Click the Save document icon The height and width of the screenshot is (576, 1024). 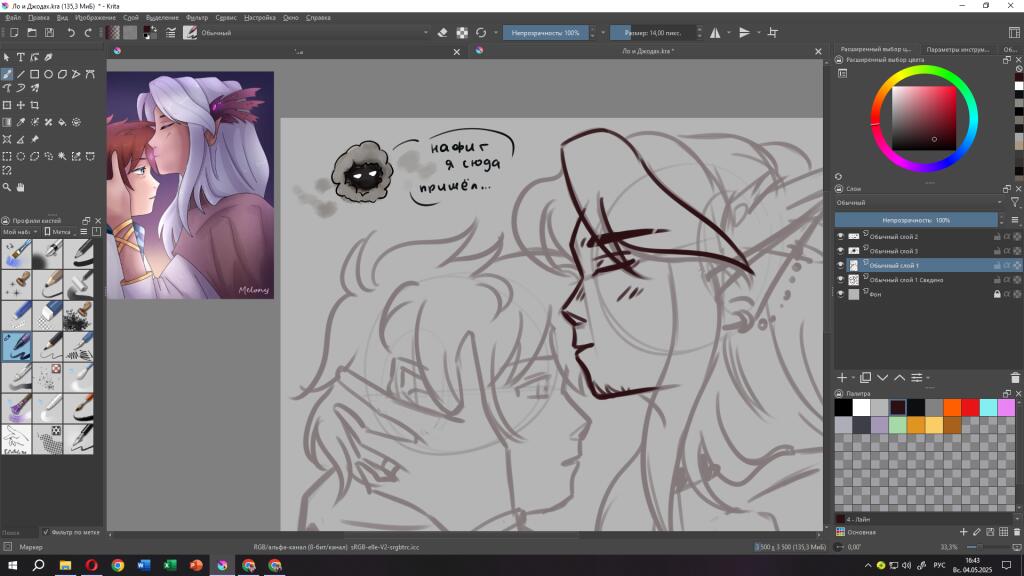(x=49, y=33)
